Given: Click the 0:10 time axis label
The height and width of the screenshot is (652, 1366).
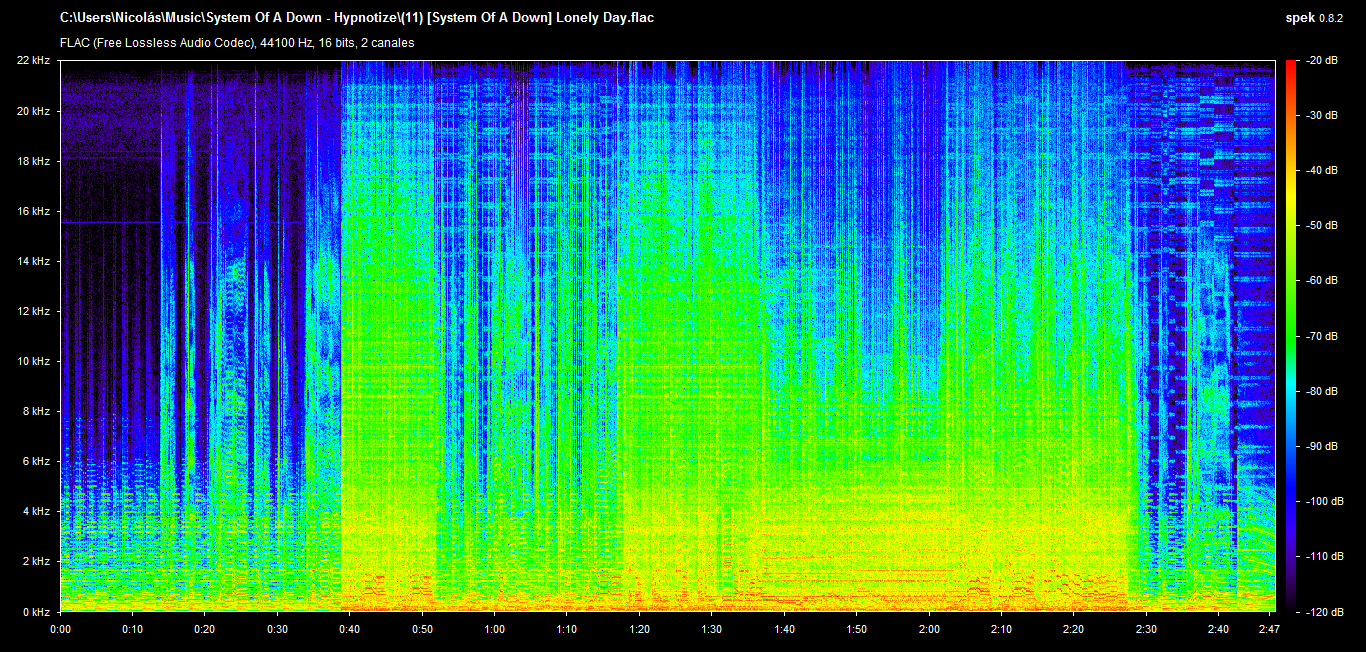Looking at the screenshot, I should tap(132, 629).
